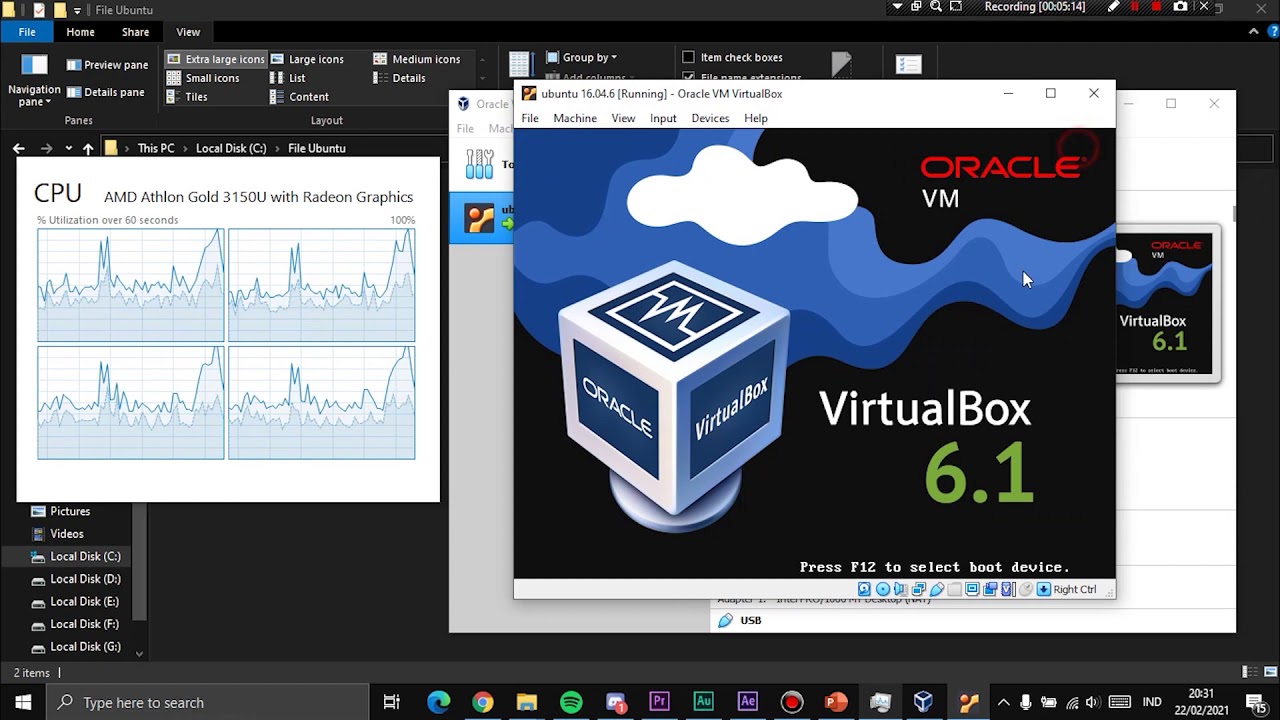The image size is (1280, 720).
Task: Navigate to Local Disk (E:)
Action: pos(85,601)
